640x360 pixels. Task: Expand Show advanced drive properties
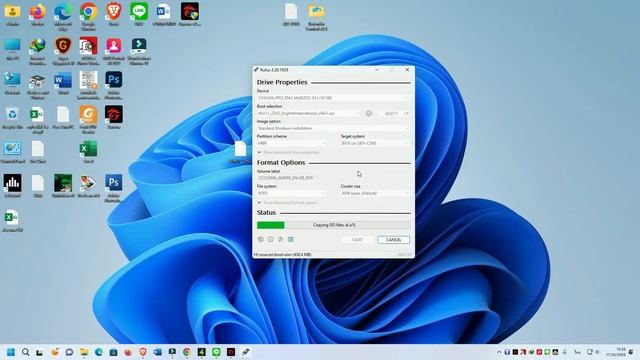288,152
